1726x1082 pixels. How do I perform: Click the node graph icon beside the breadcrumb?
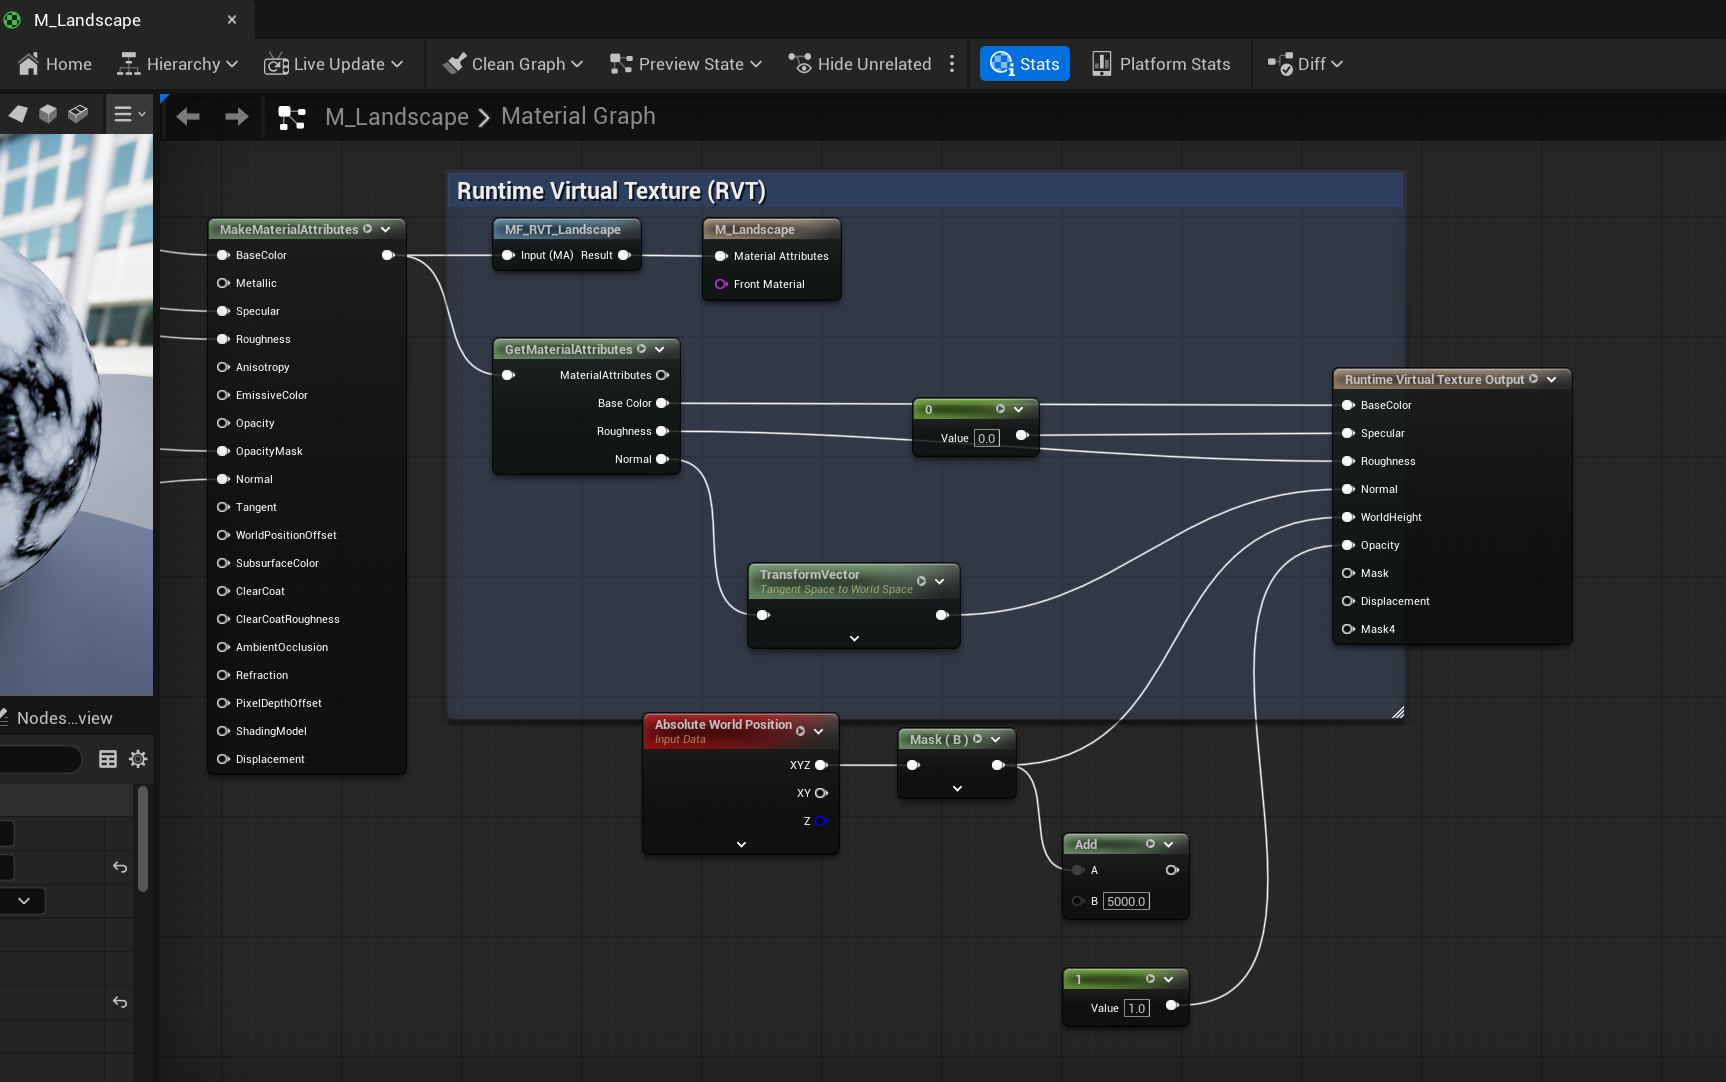coord(291,117)
